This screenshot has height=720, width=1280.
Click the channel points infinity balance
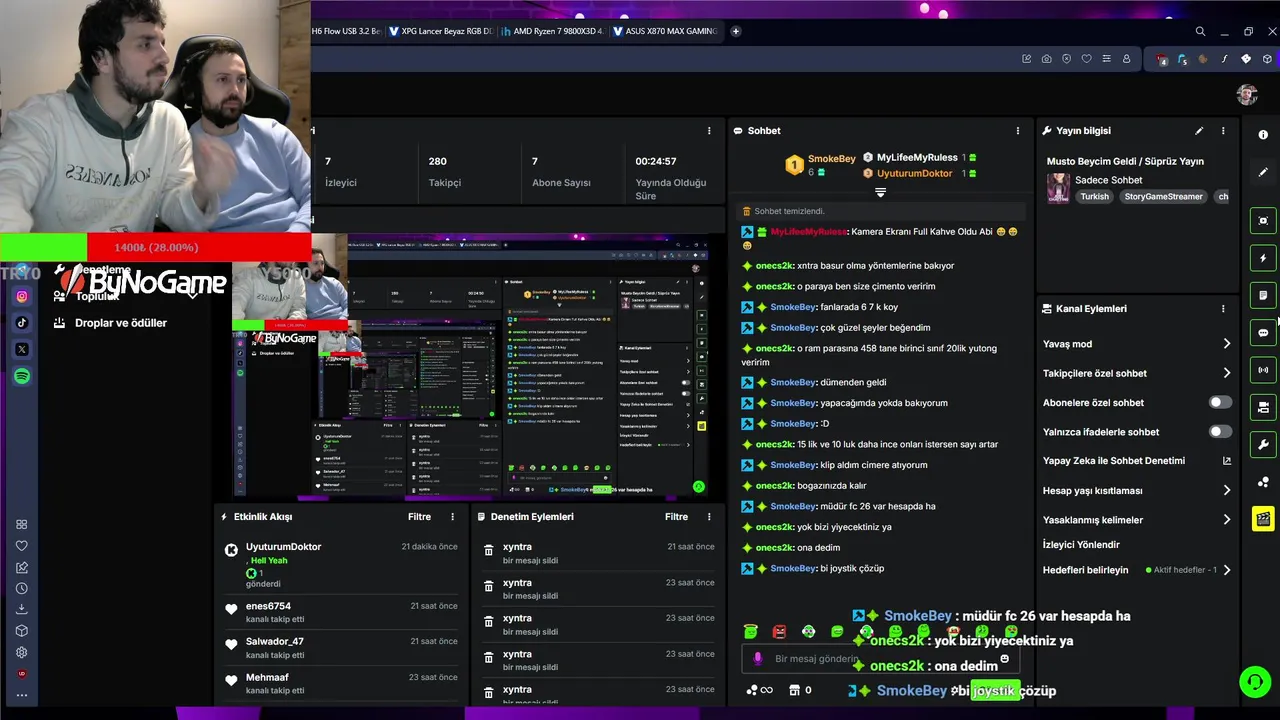point(759,690)
